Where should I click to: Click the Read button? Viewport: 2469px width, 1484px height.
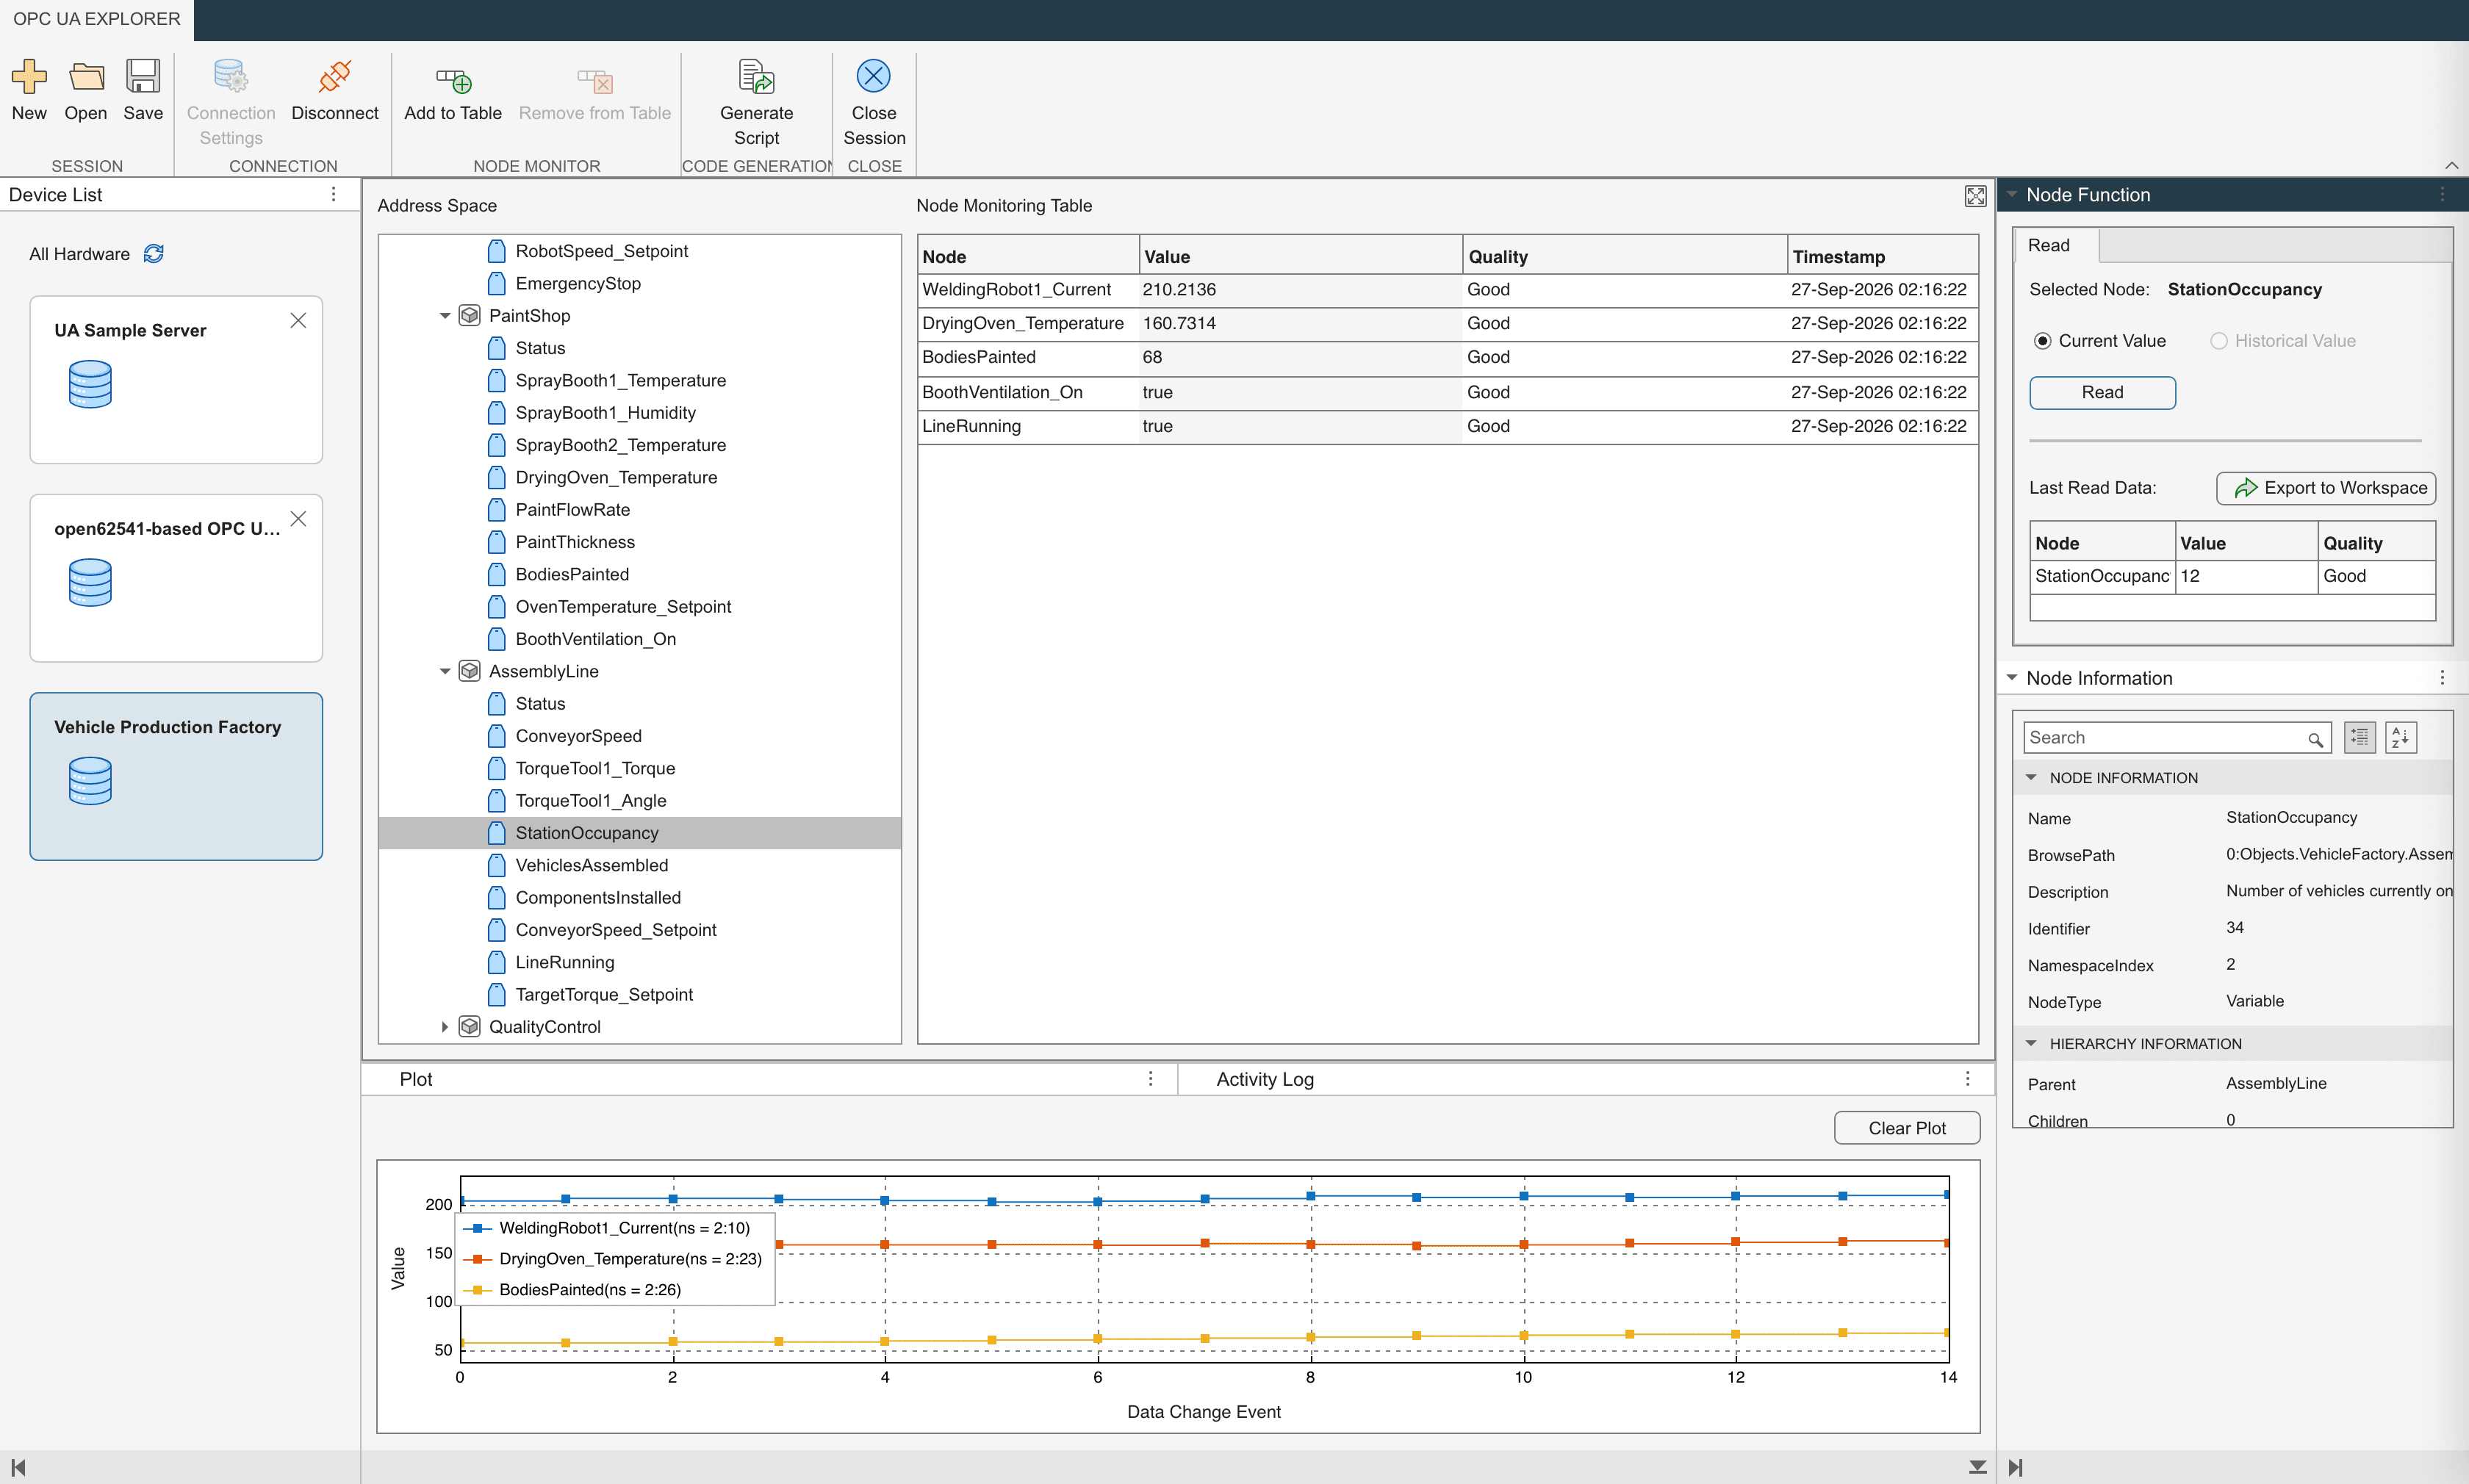(2102, 392)
